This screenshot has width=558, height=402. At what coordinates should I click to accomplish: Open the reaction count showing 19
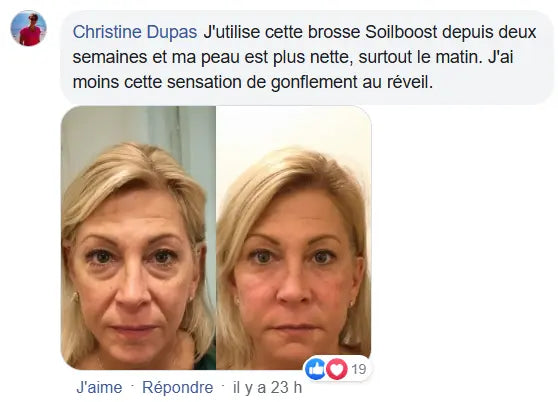coord(359,369)
